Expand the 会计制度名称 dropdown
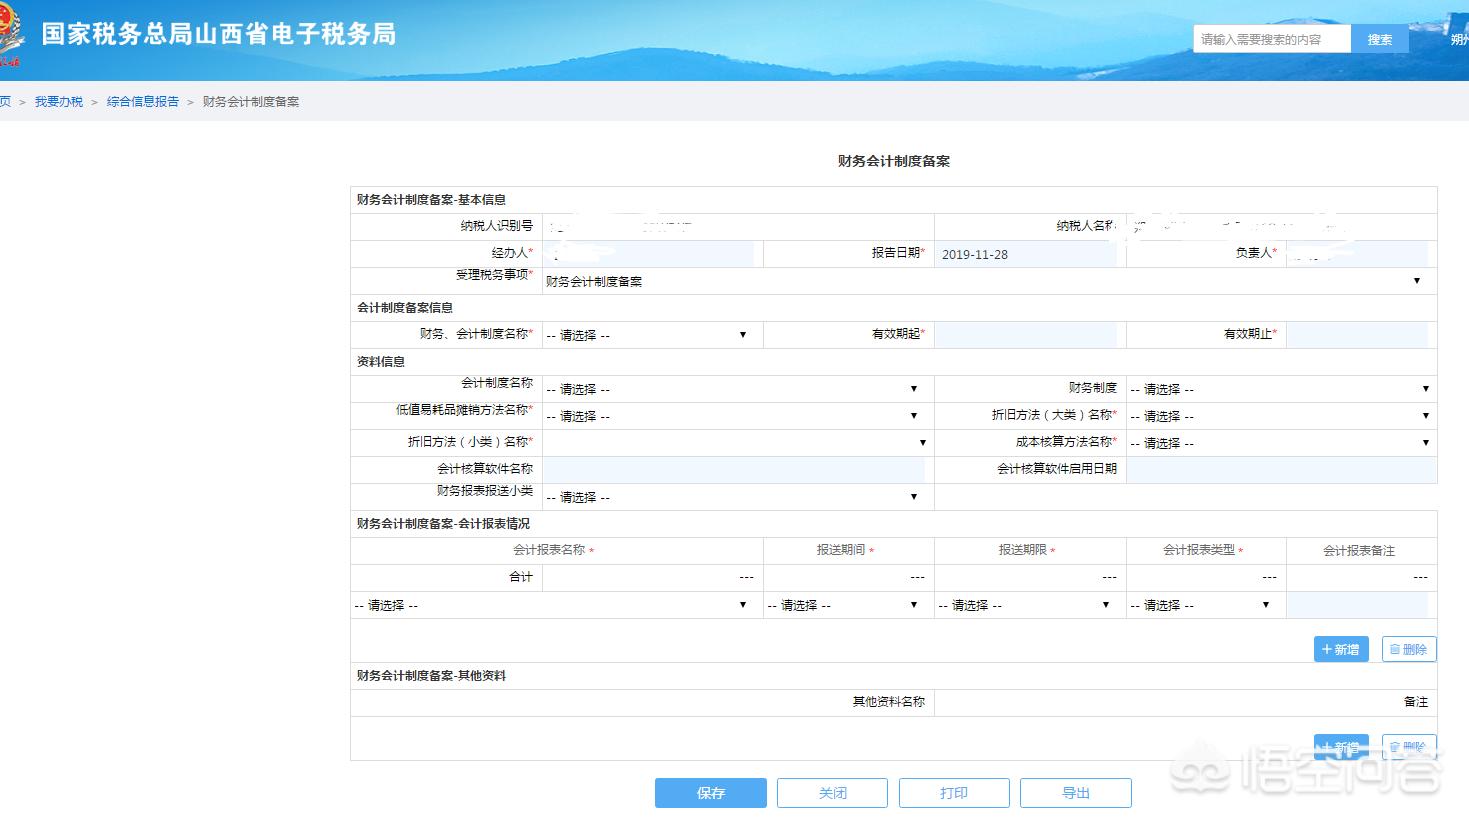Image resolution: width=1469 pixels, height=821 pixels. 912,388
